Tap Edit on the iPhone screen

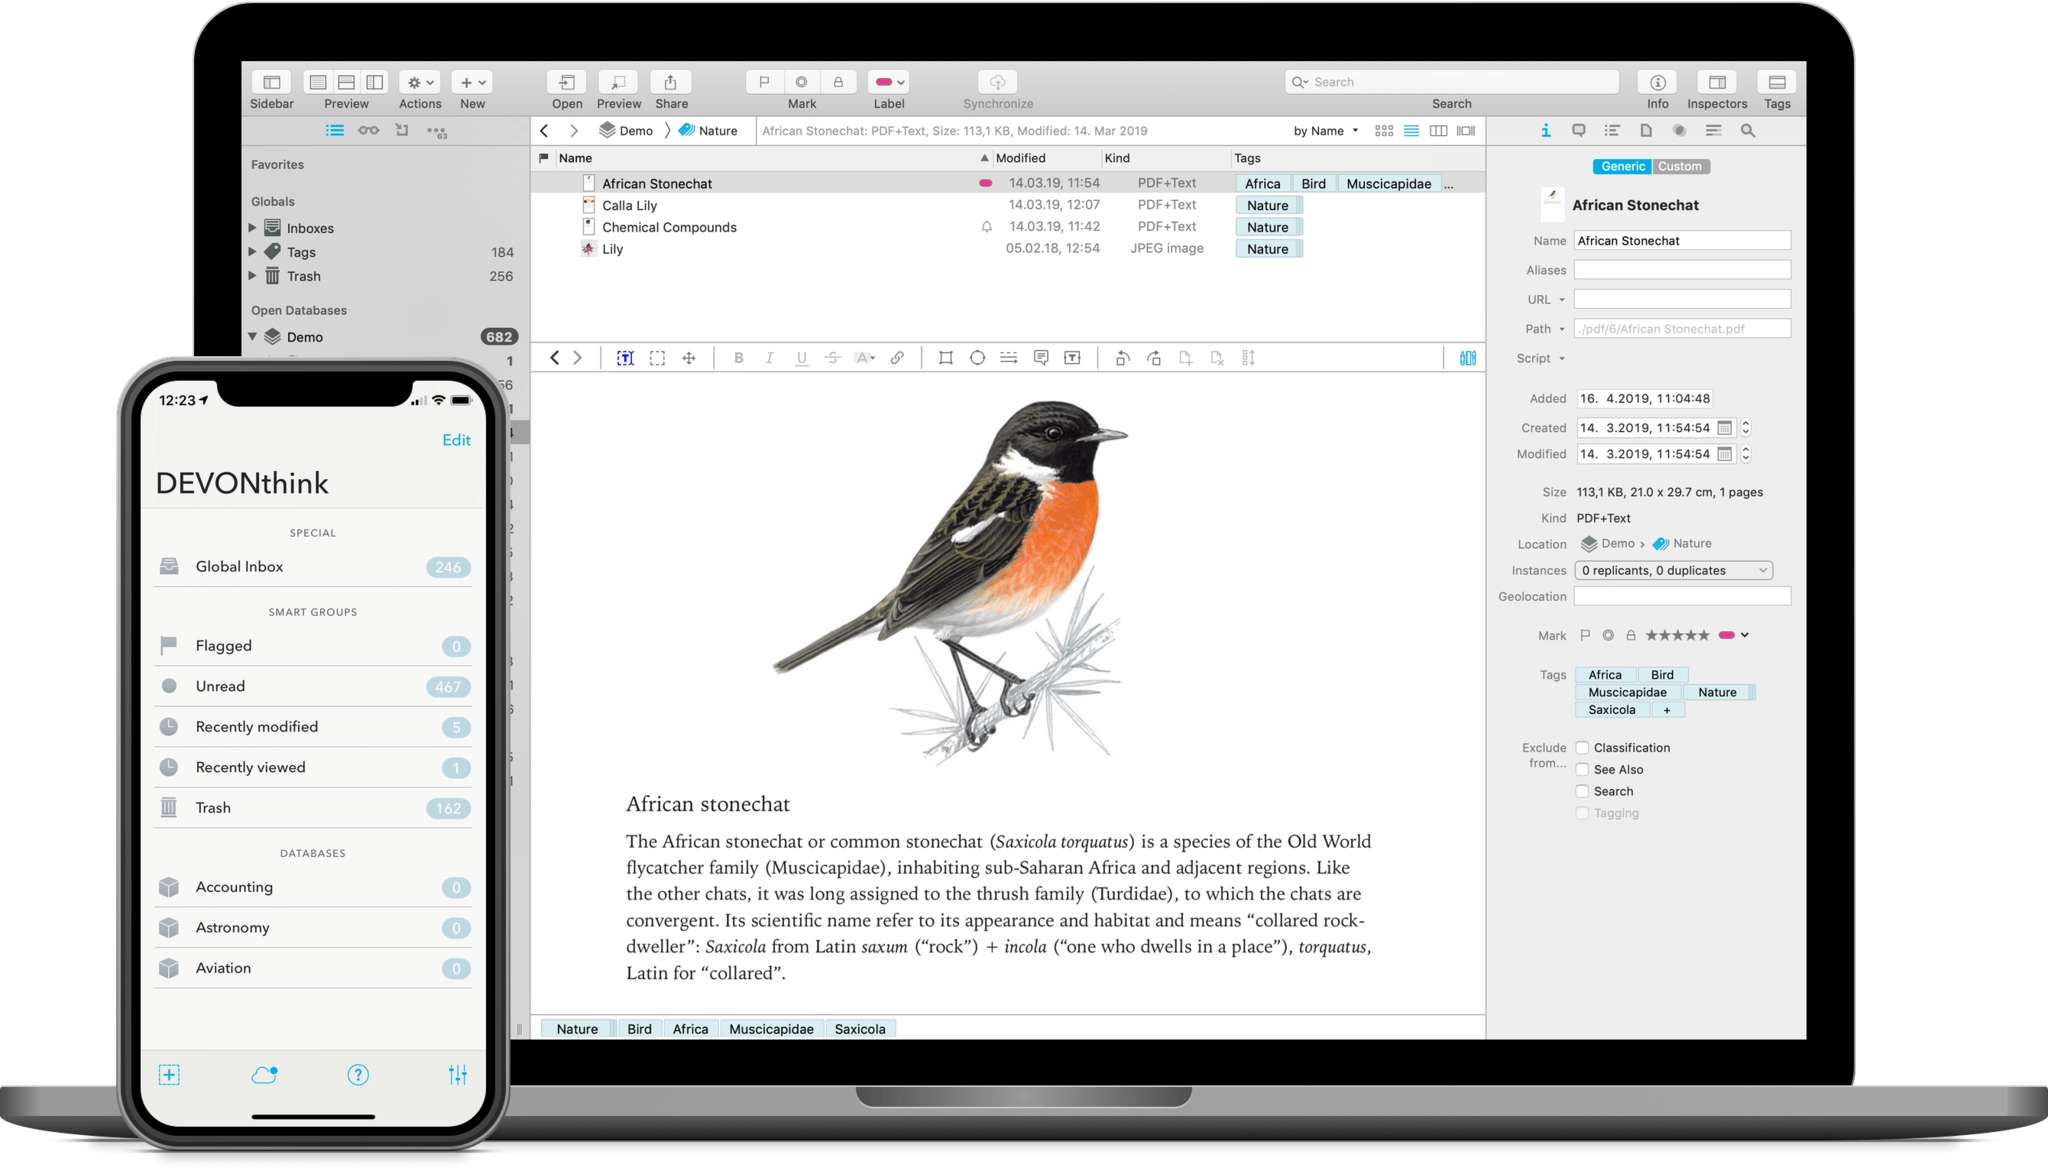coord(456,440)
